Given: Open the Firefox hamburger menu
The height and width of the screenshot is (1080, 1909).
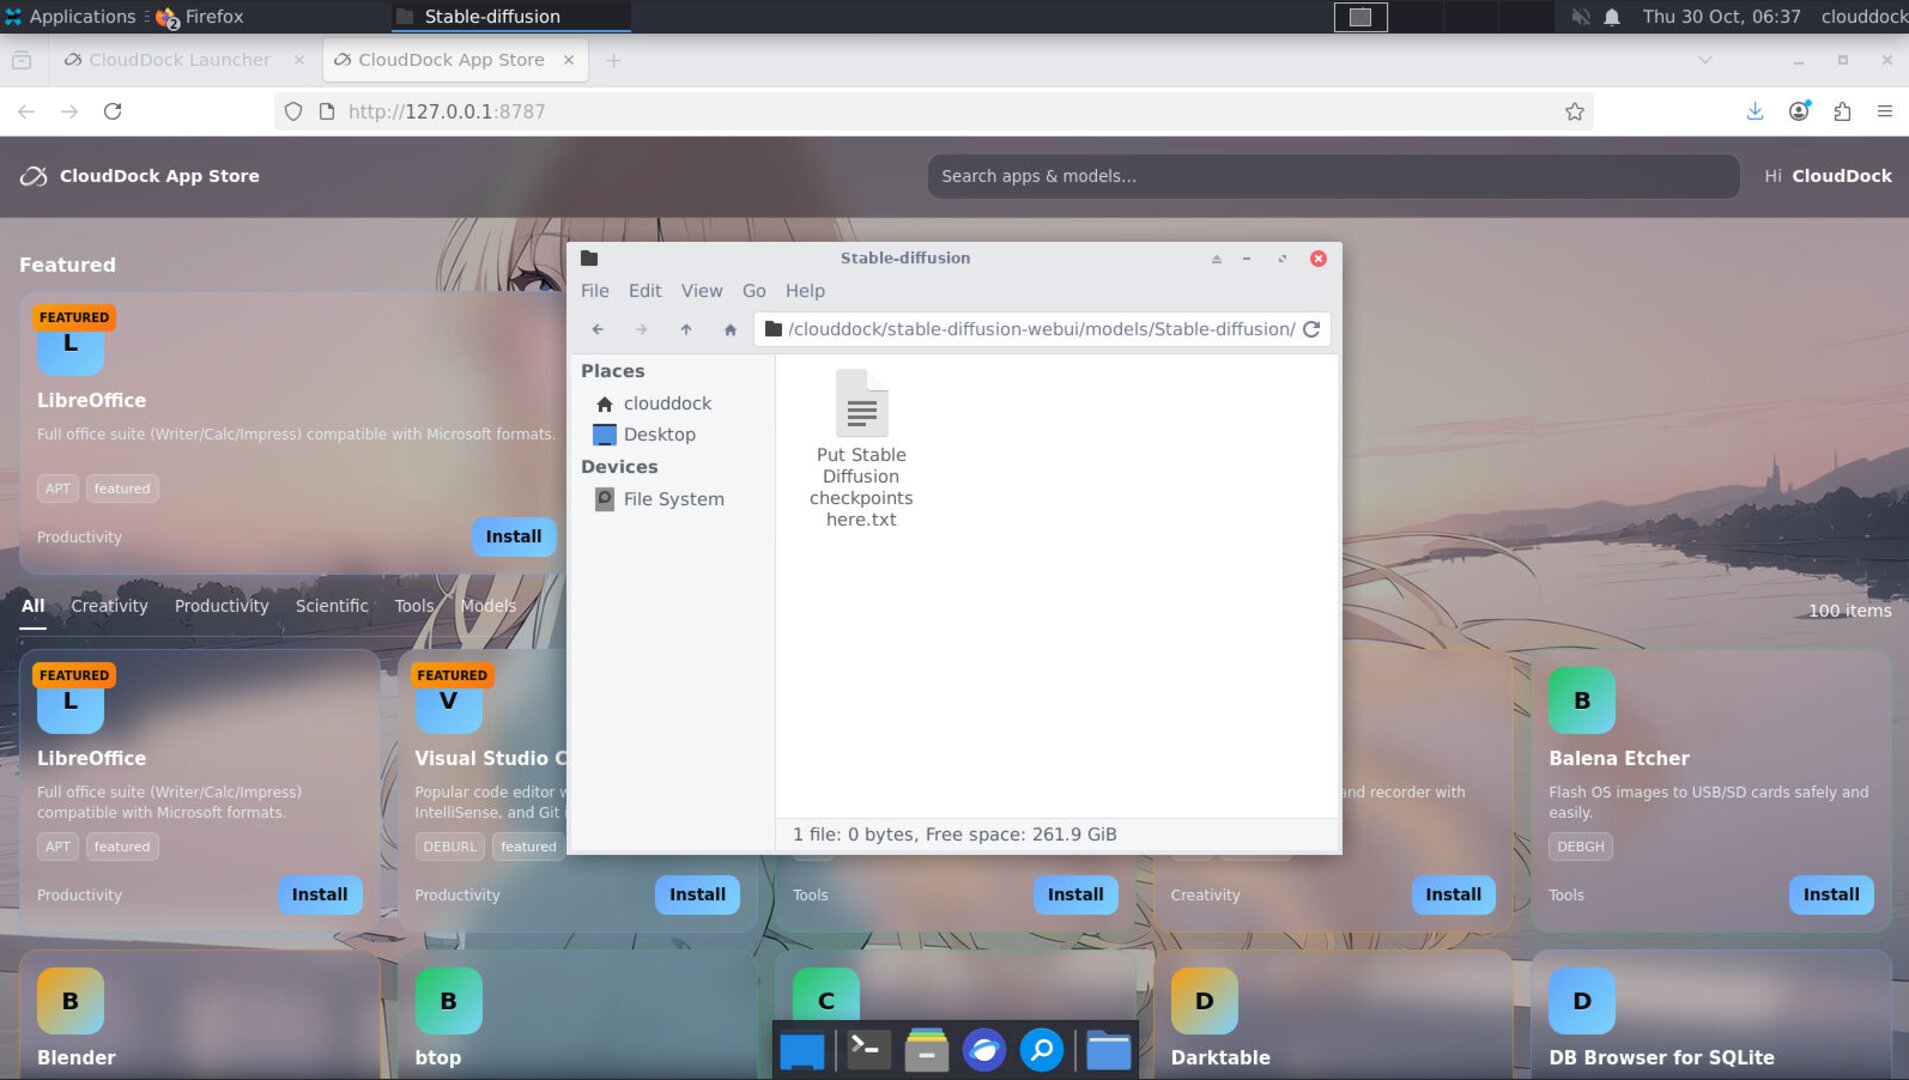Looking at the screenshot, I should pos(1884,111).
